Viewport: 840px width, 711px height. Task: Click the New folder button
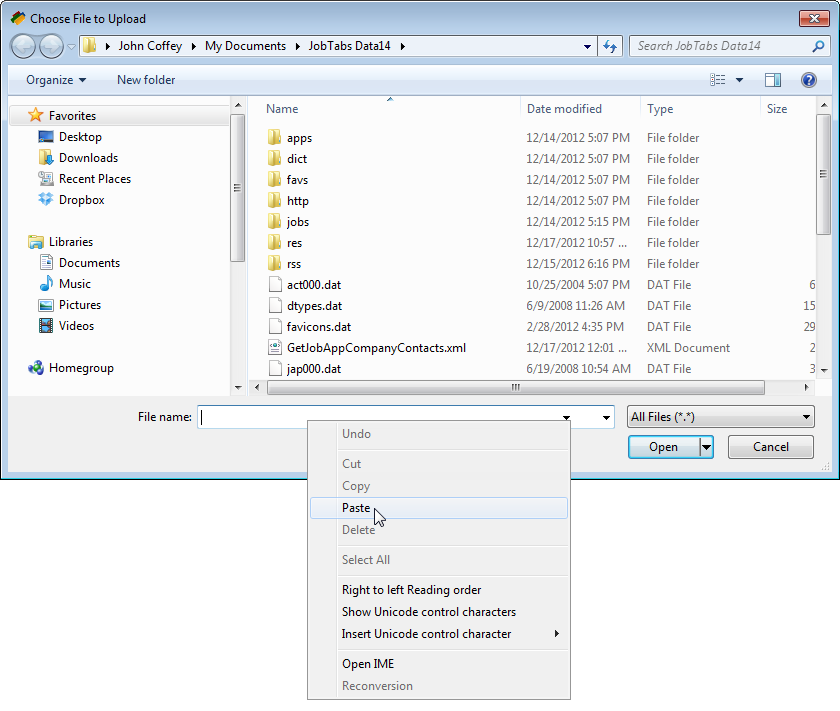(x=146, y=80)
